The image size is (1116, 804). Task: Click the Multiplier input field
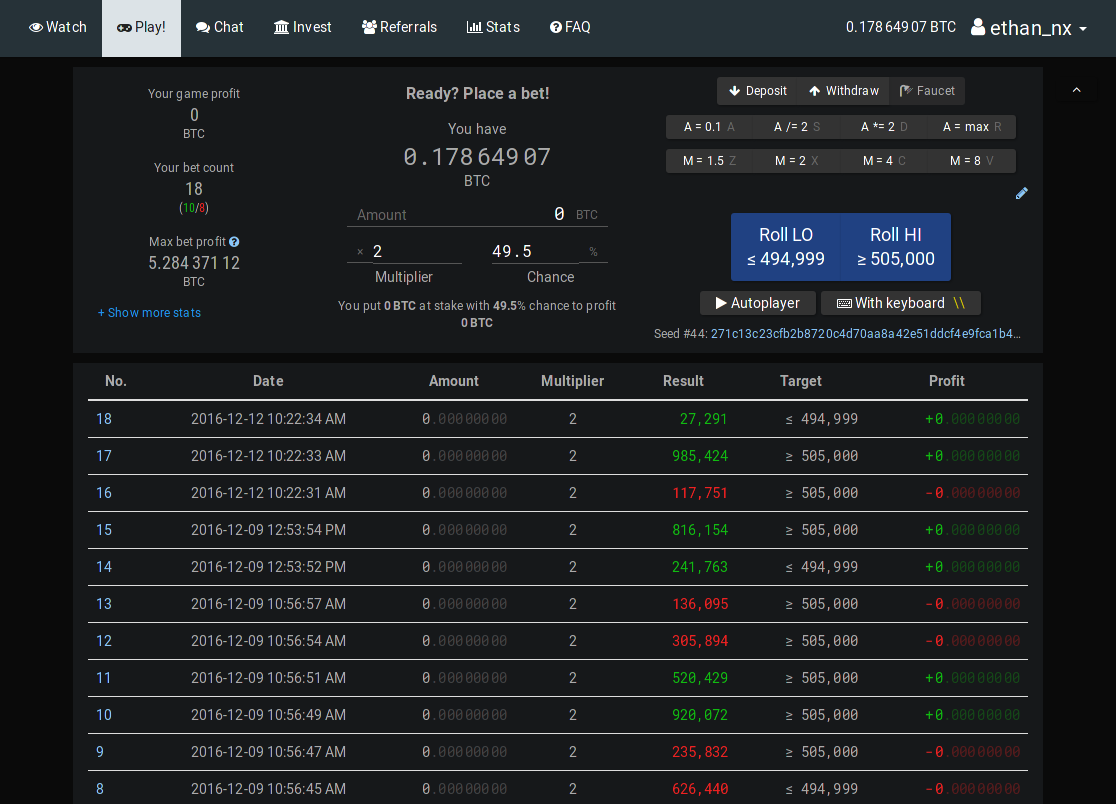click(x=416, y=251)
